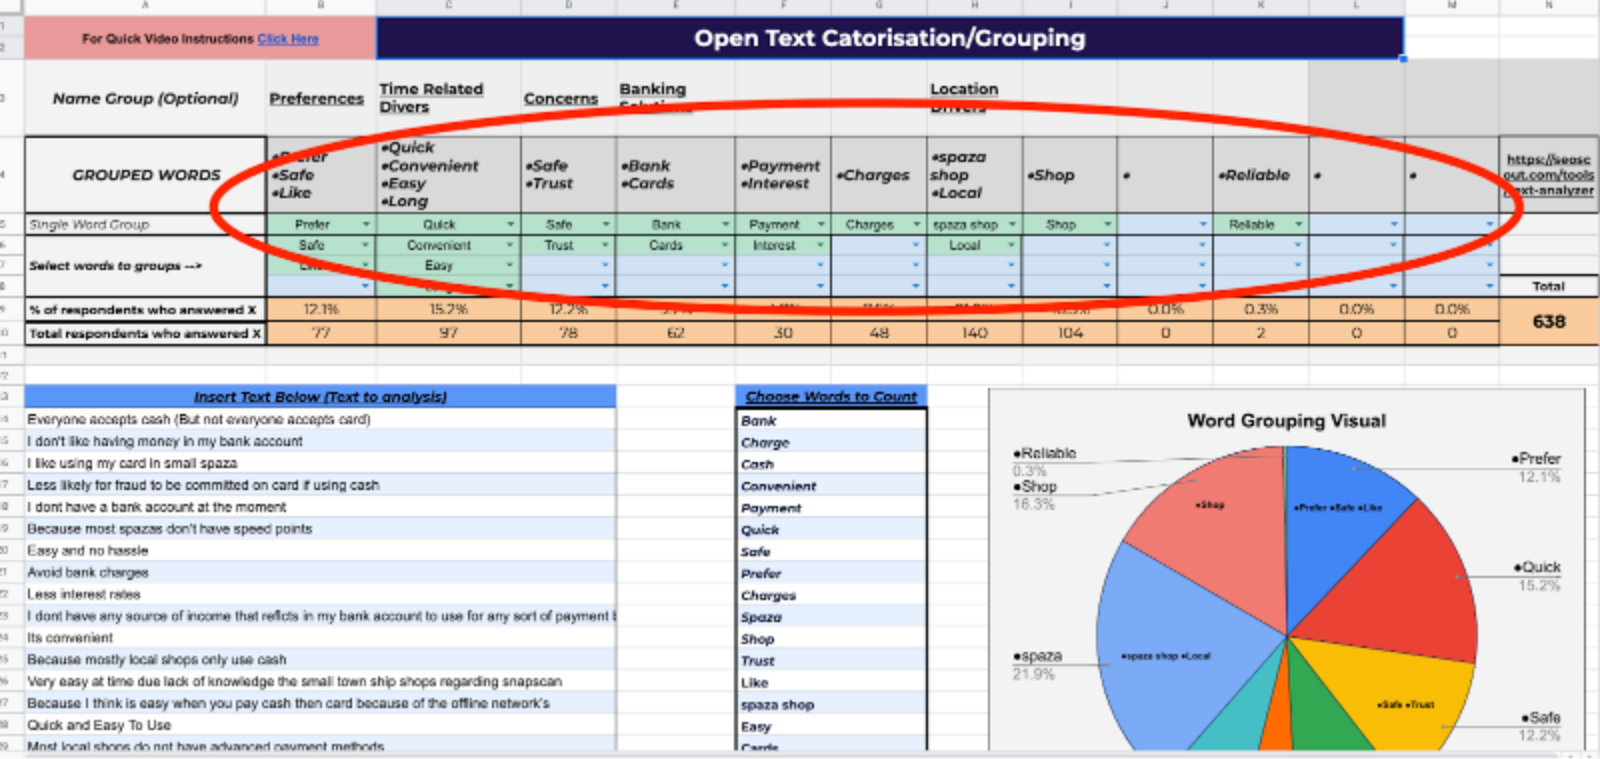Open the "Charges" dropdown in Single Word Group row

[878, 225]
